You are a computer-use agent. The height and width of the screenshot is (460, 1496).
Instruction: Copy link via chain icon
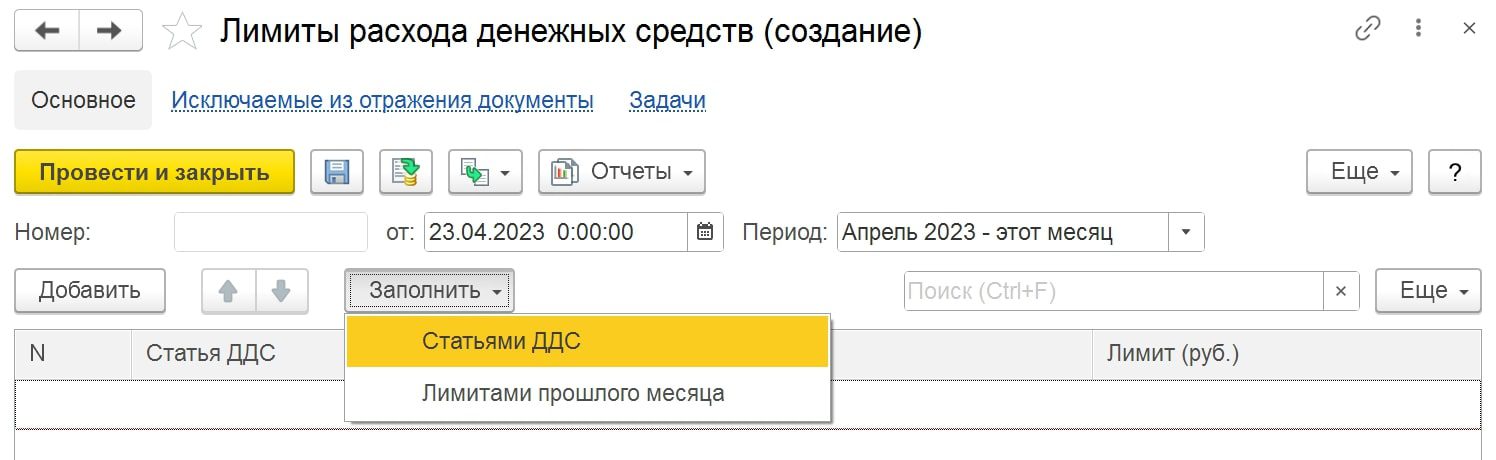coord(1367,29)
